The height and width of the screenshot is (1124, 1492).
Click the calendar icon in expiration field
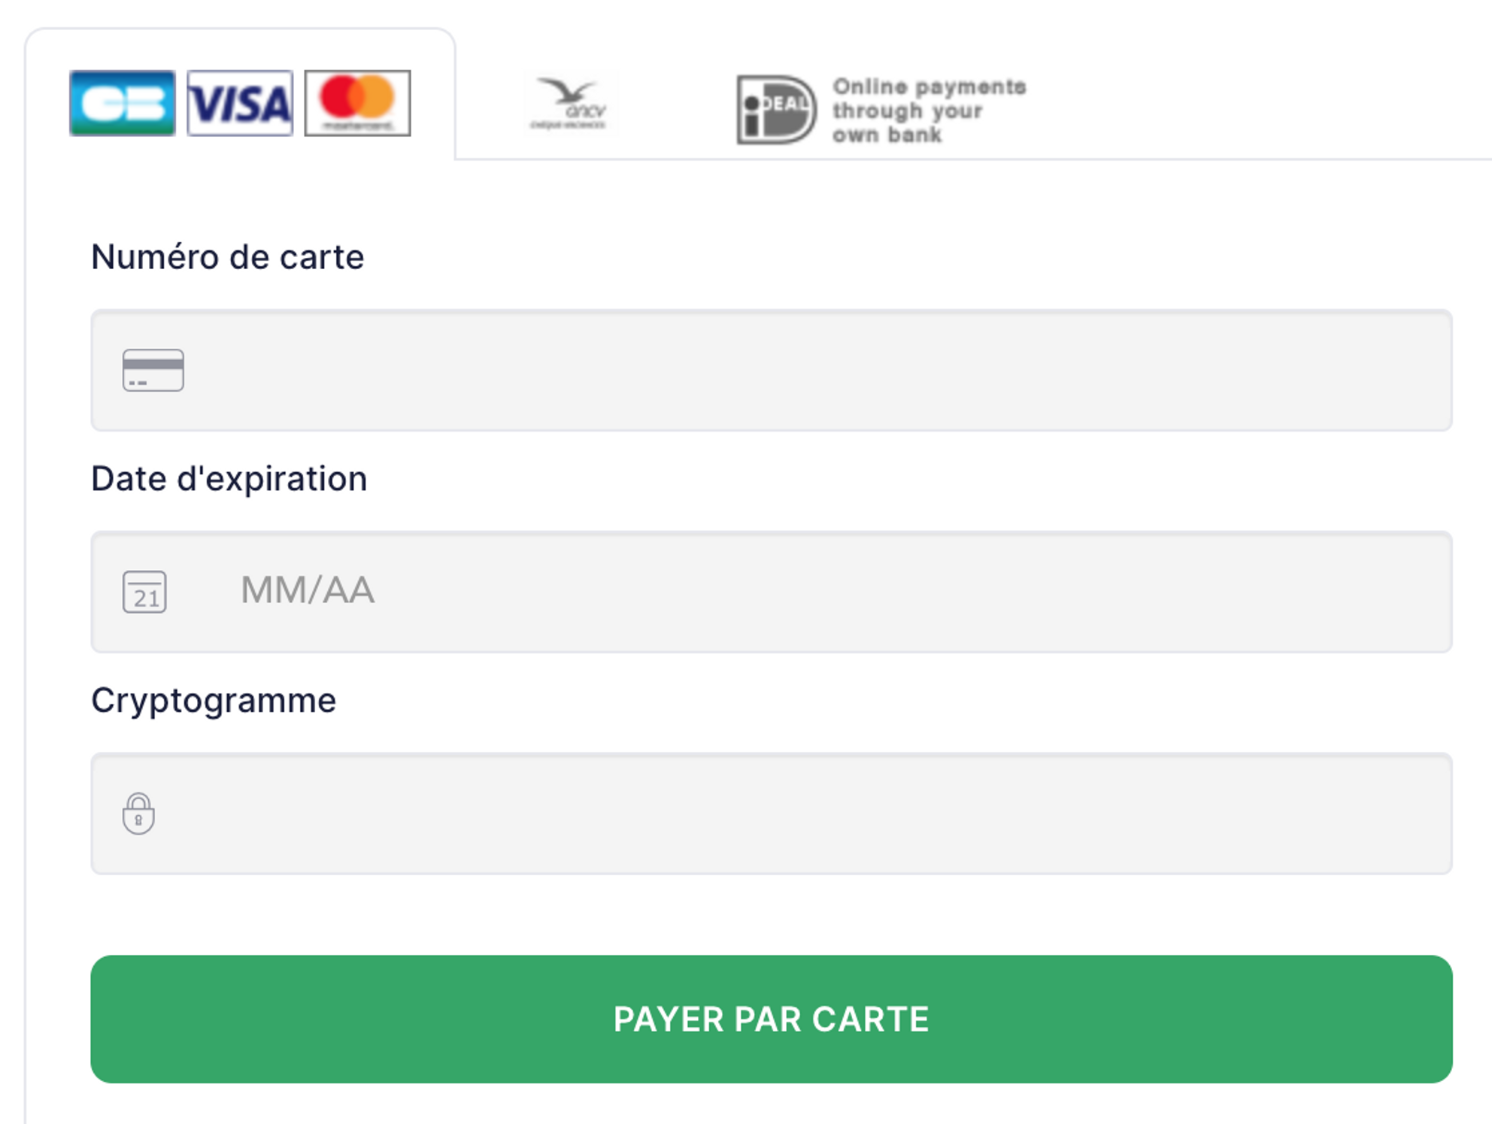coord(145,591)
